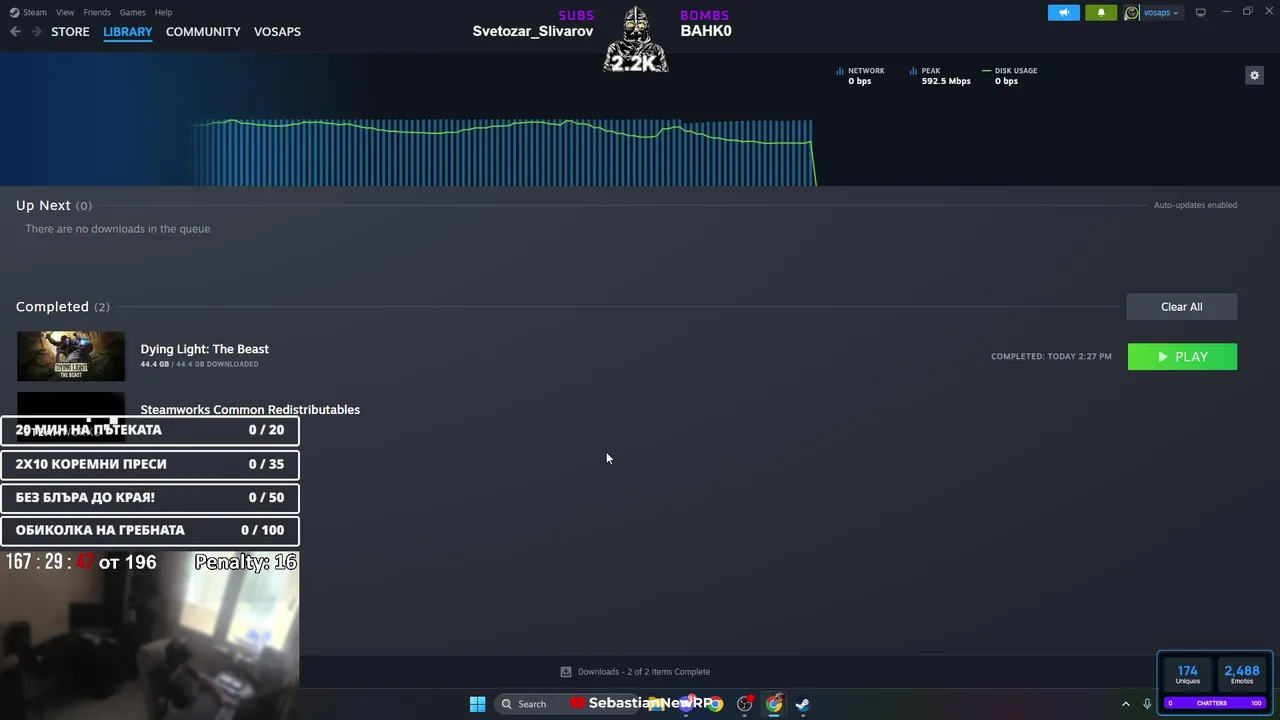Expand the vosaps account dropdown
Screen dimensions: 1280x720
coord(1161,12)
